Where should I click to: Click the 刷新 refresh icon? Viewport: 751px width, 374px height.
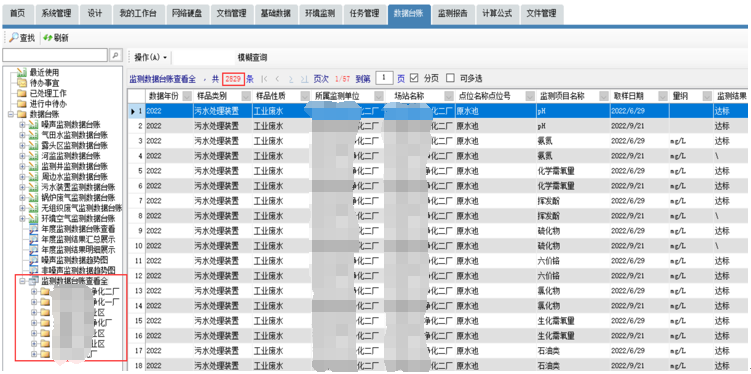pos(47,37)
